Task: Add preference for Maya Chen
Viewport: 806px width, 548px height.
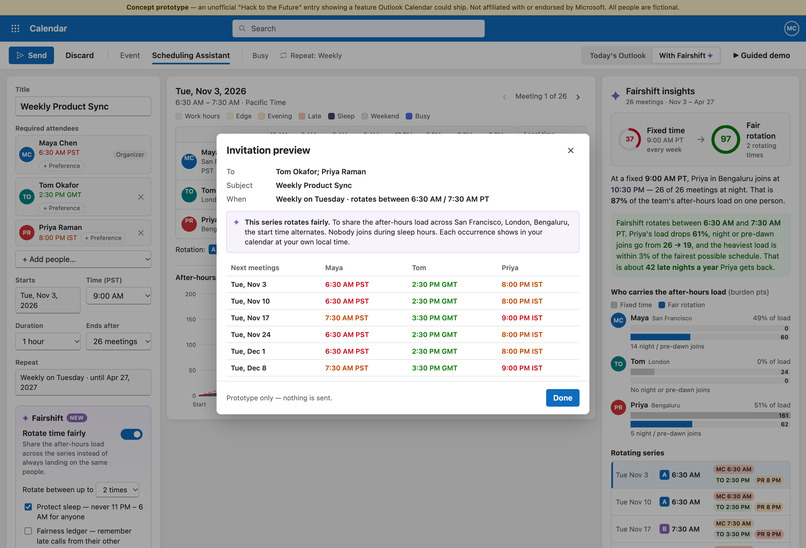Action: click(62, 166)
